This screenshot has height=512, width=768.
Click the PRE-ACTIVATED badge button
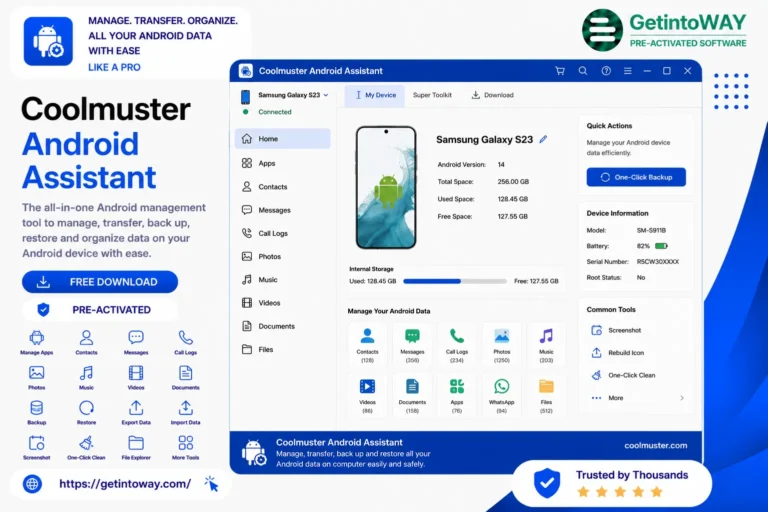[x=100, y=310]
